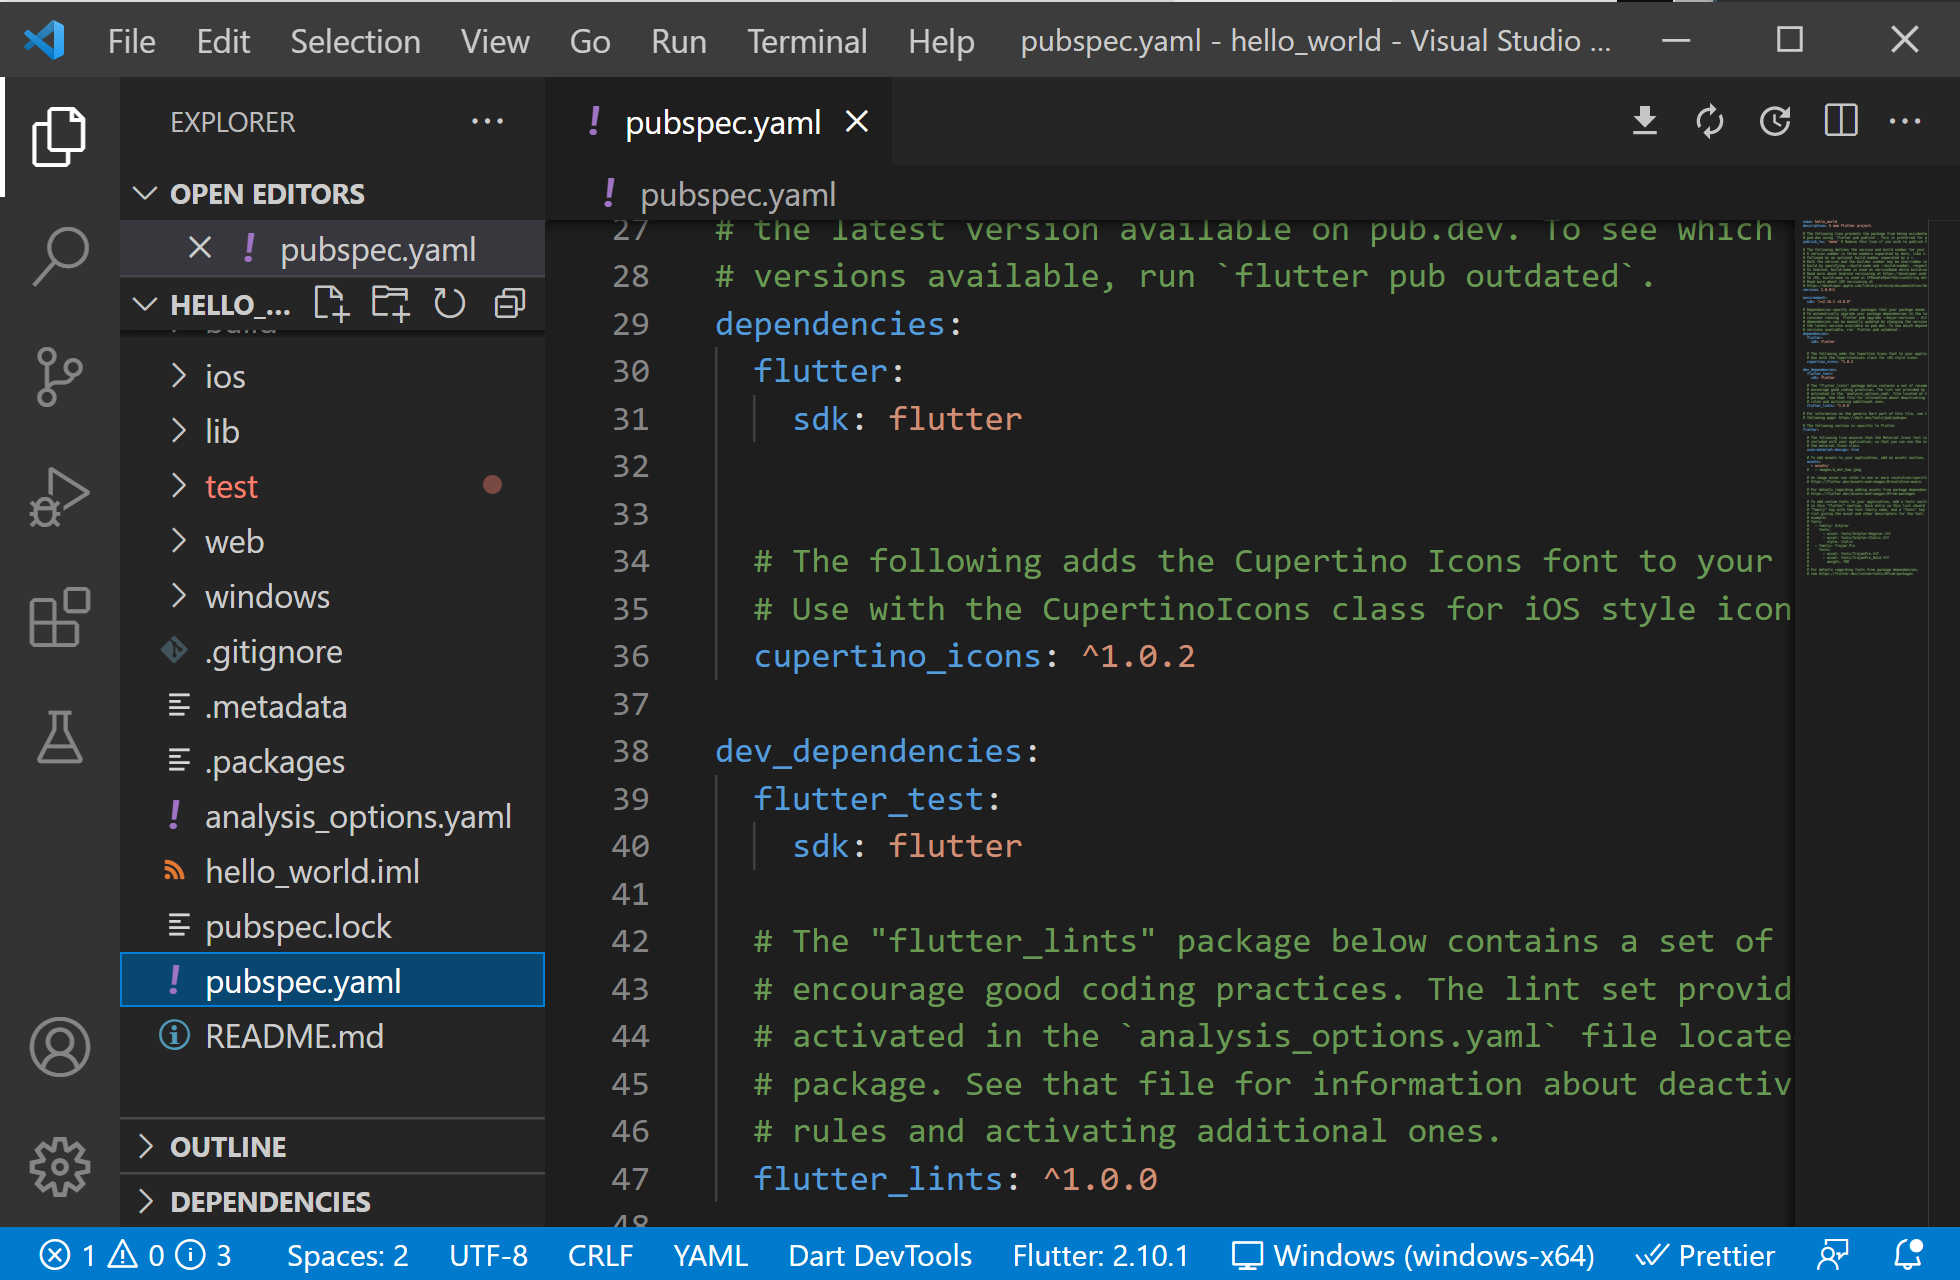Open README.md in the file explorer

point(294,1036)
